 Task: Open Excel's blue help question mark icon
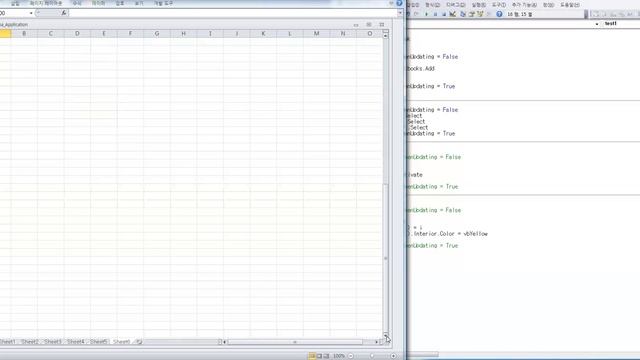point(399,3)
